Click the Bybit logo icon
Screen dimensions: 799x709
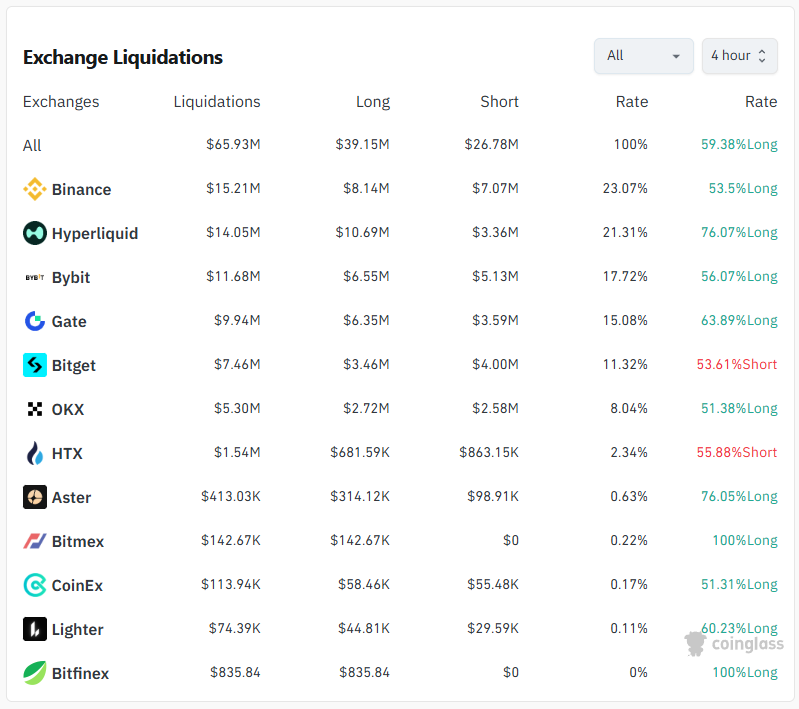pos(35,277)
